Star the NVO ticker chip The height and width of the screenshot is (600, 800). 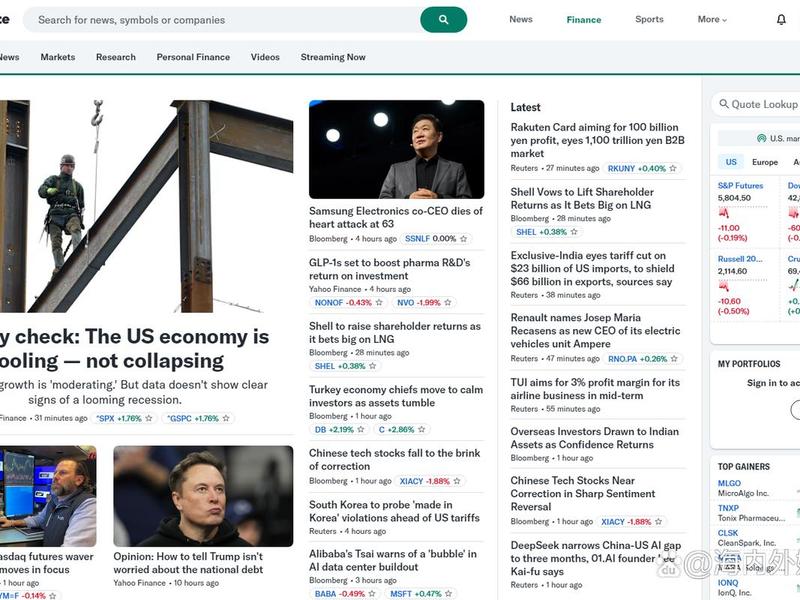pos(447,303)
